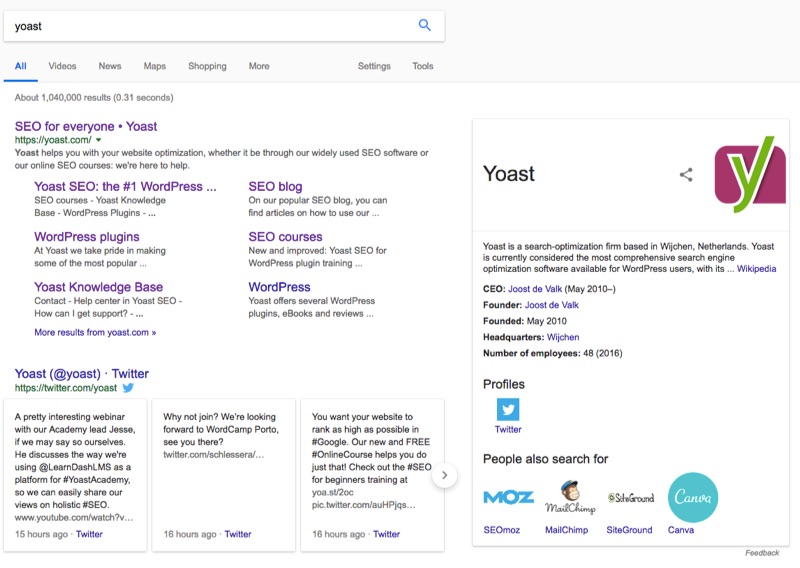Viewport: 800px width, 568px height.
Task: Open 'Yoast (@yoast) · Twitter' result
Action: (82, 374)
